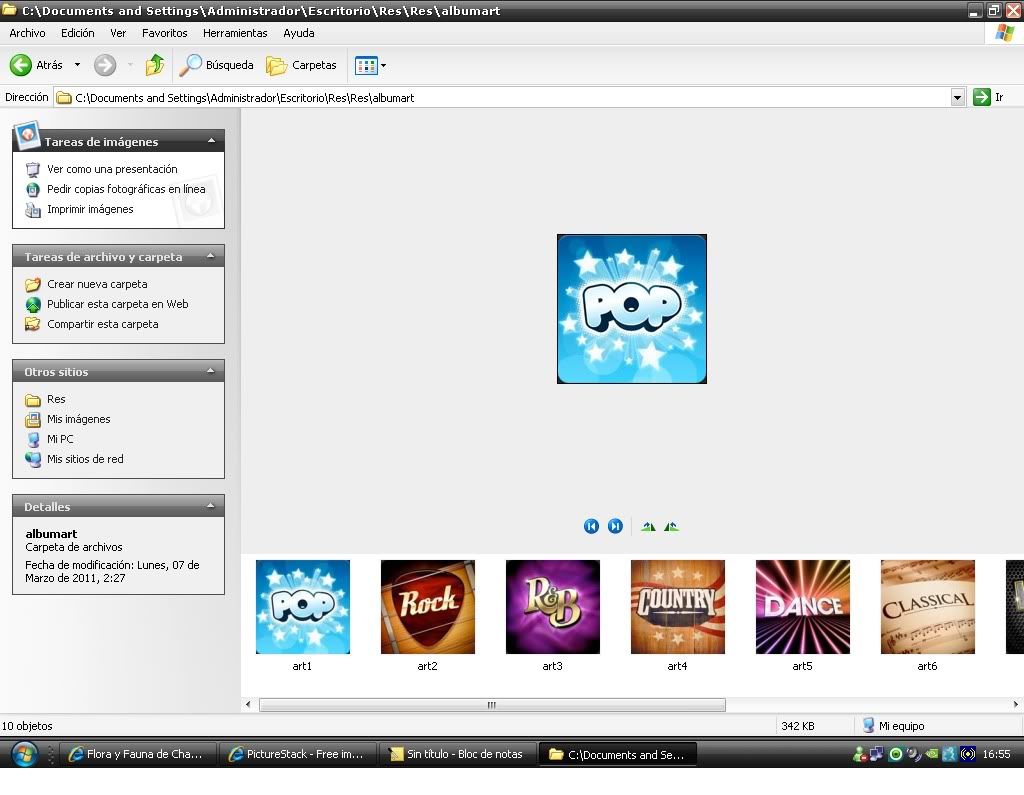Image resolution: width=1024 pixels, height=795 pixels.
Task: Click the art1 file name label
Action: pos(302,666)
